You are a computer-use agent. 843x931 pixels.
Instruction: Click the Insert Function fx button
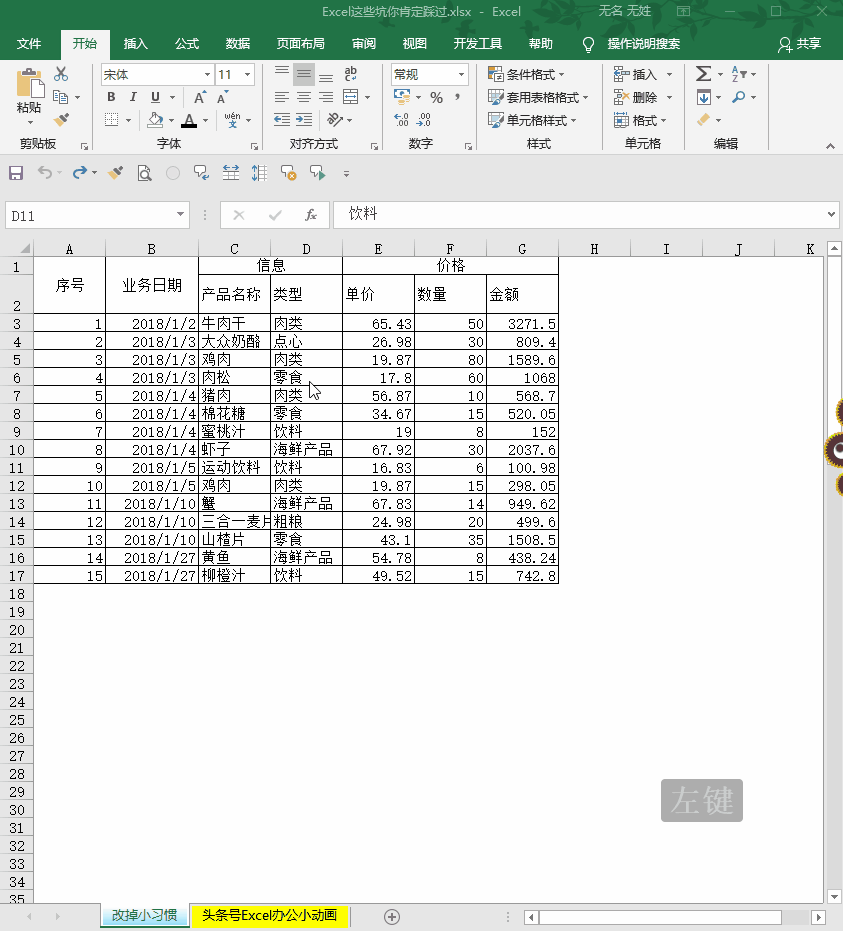click(x=310, y=215)
